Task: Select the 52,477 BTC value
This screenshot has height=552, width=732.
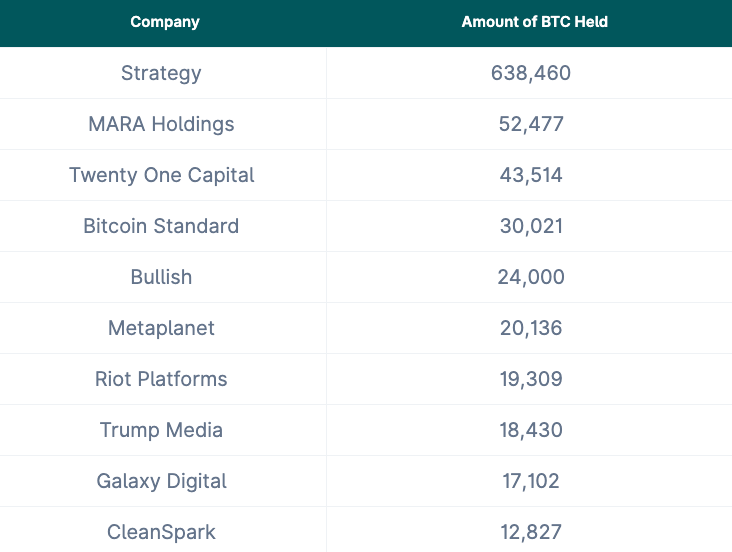Action: [x=531, y=124]
